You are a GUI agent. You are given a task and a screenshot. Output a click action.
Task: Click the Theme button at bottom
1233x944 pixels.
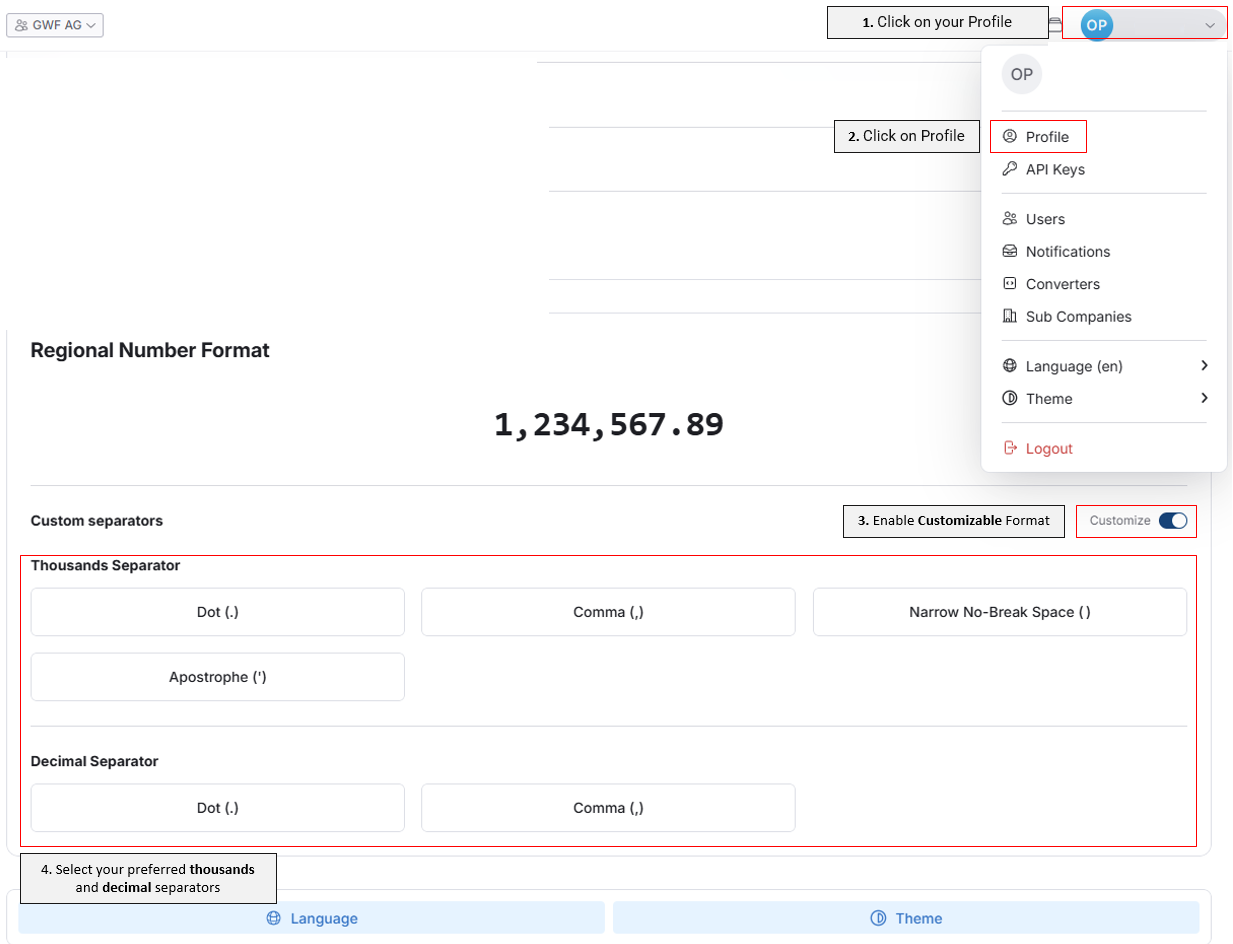coord(906,918)
